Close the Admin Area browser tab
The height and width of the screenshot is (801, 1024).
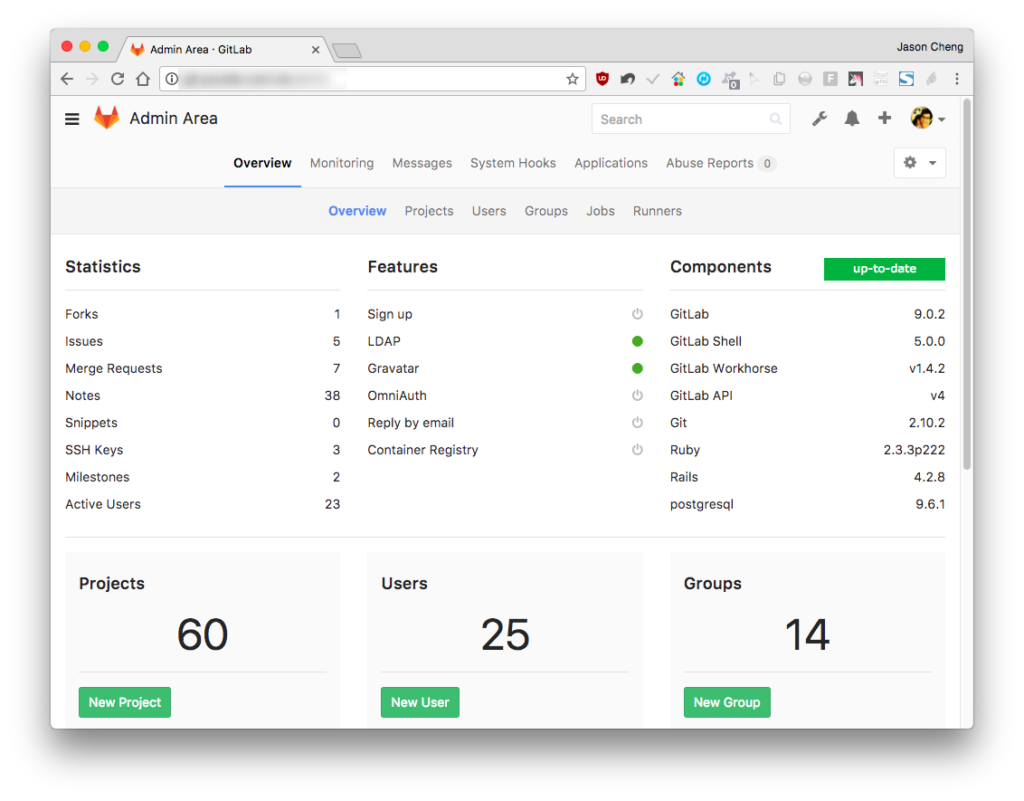tap(315, 50)
